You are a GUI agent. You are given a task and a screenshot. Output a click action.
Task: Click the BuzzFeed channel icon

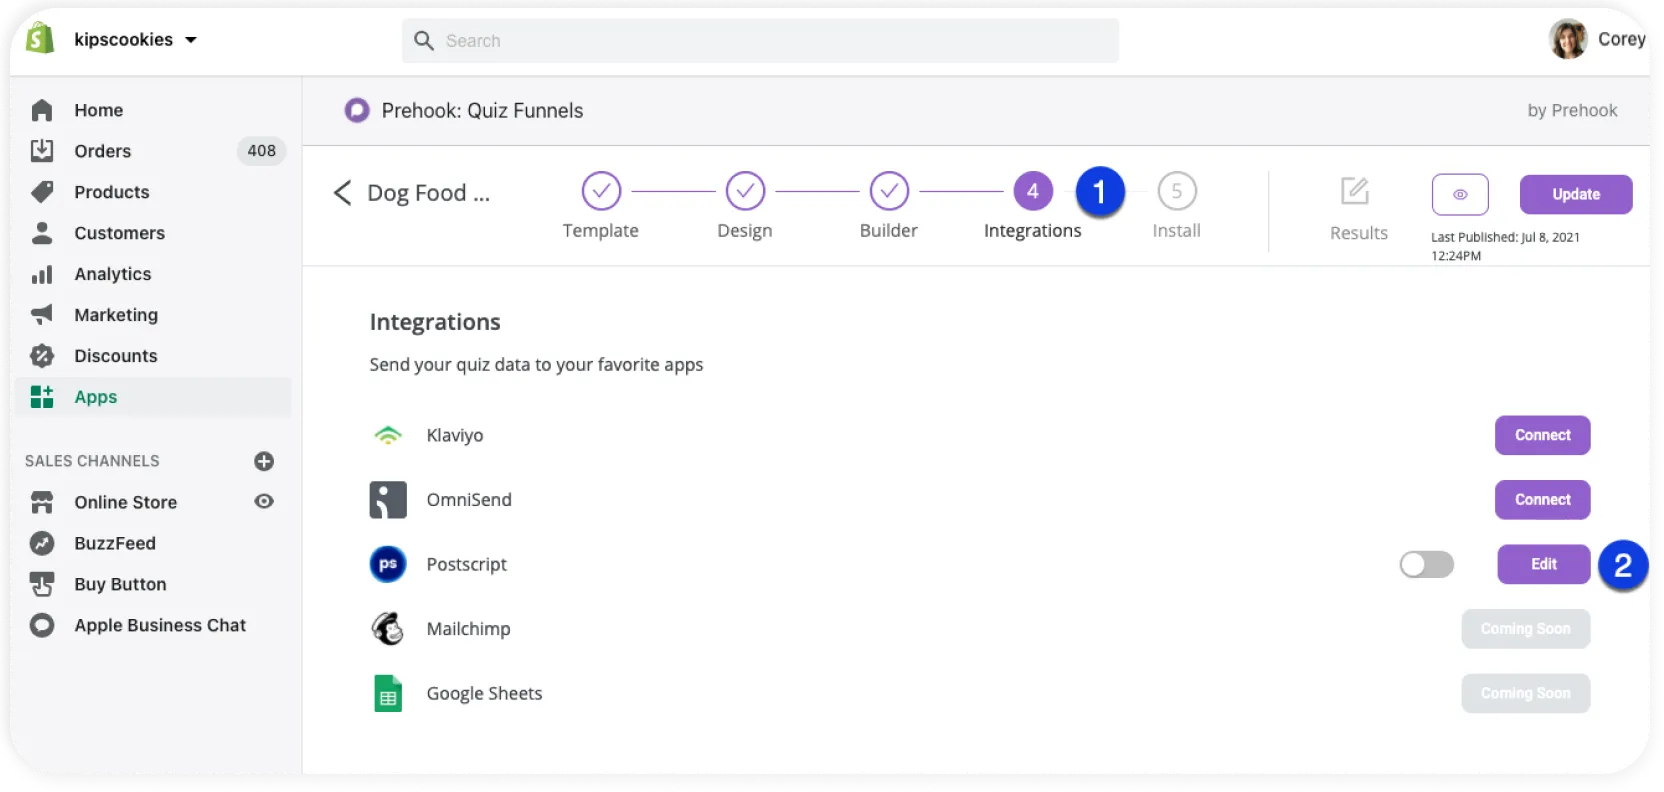42,543
